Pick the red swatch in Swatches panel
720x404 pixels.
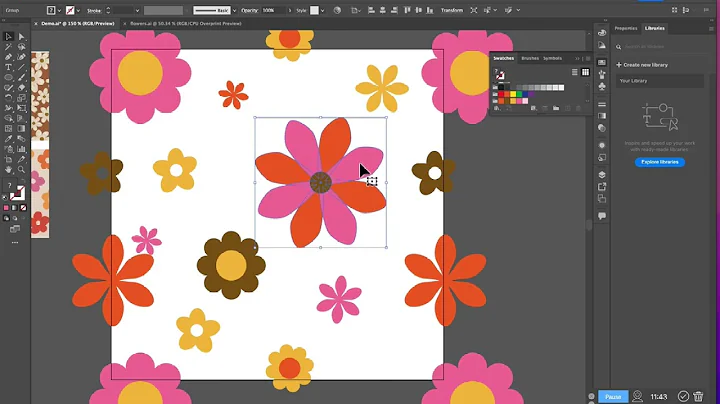[501, 94]
